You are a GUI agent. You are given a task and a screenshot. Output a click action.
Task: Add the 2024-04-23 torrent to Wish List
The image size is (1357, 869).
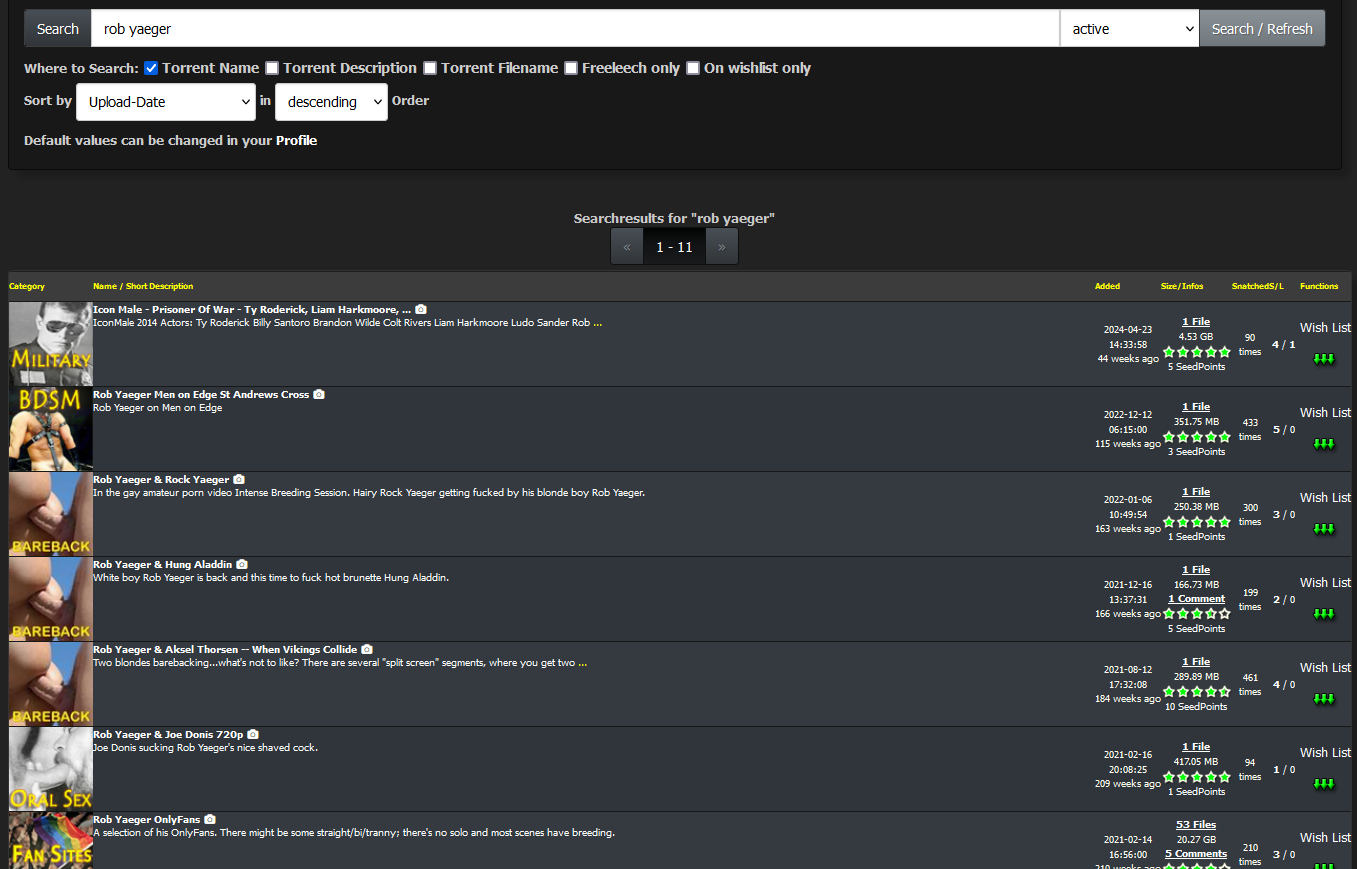[1324, 328]
